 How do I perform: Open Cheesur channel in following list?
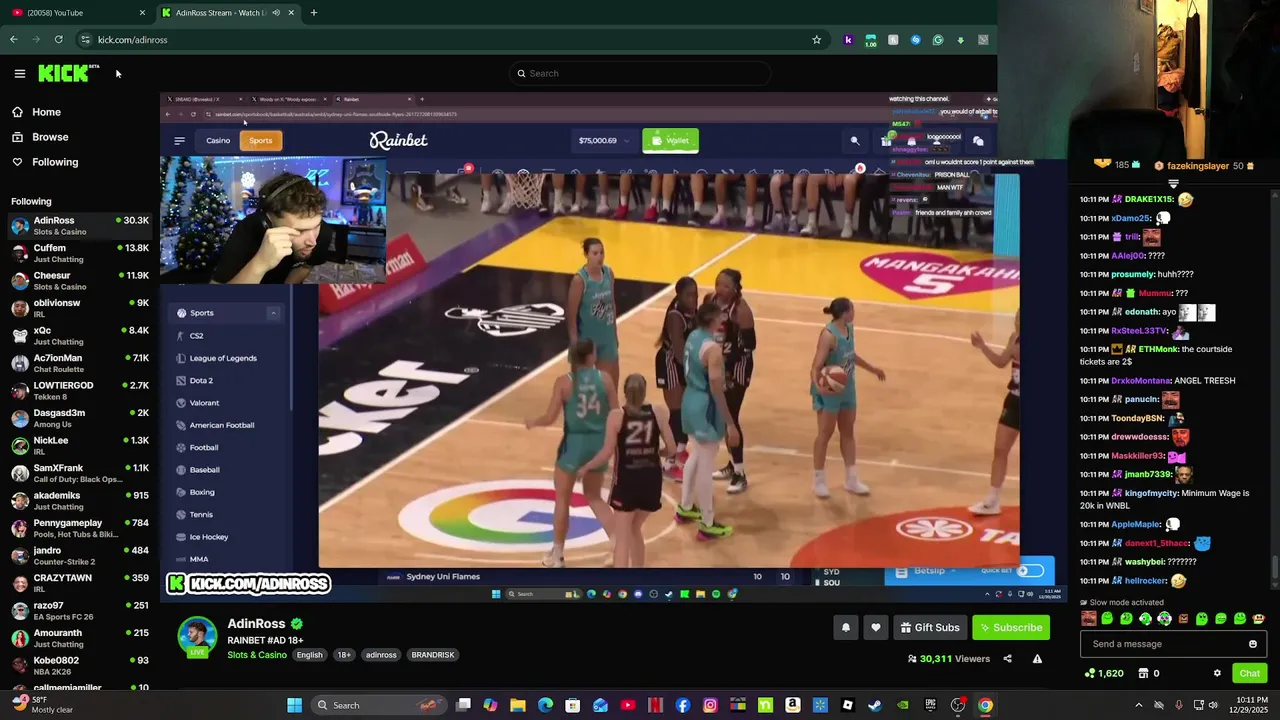pyautogui.click(x=80, y=281)
